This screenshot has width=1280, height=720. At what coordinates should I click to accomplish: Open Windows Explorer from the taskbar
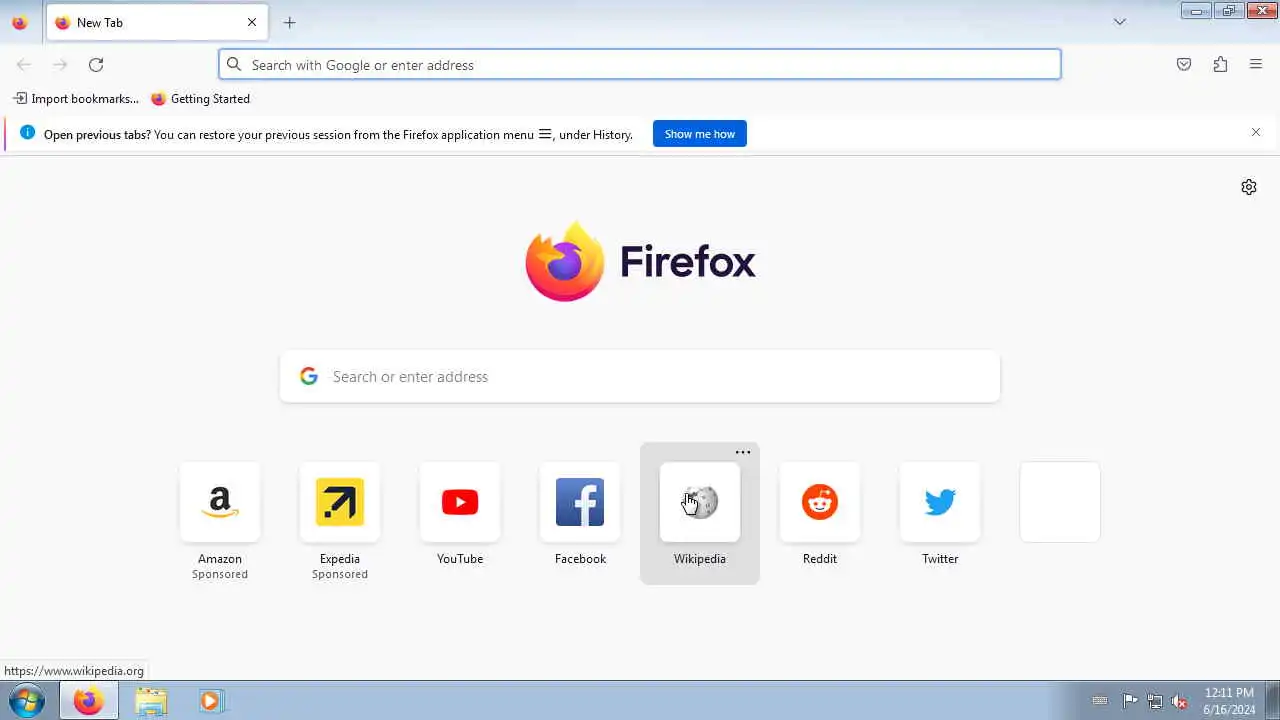151,701
